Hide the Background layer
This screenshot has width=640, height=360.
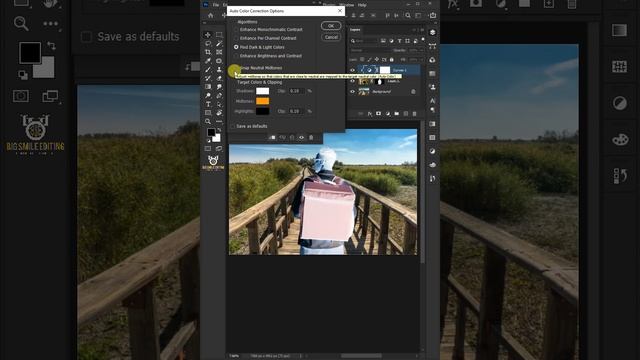pyautogui.click(x=353, y=91)
